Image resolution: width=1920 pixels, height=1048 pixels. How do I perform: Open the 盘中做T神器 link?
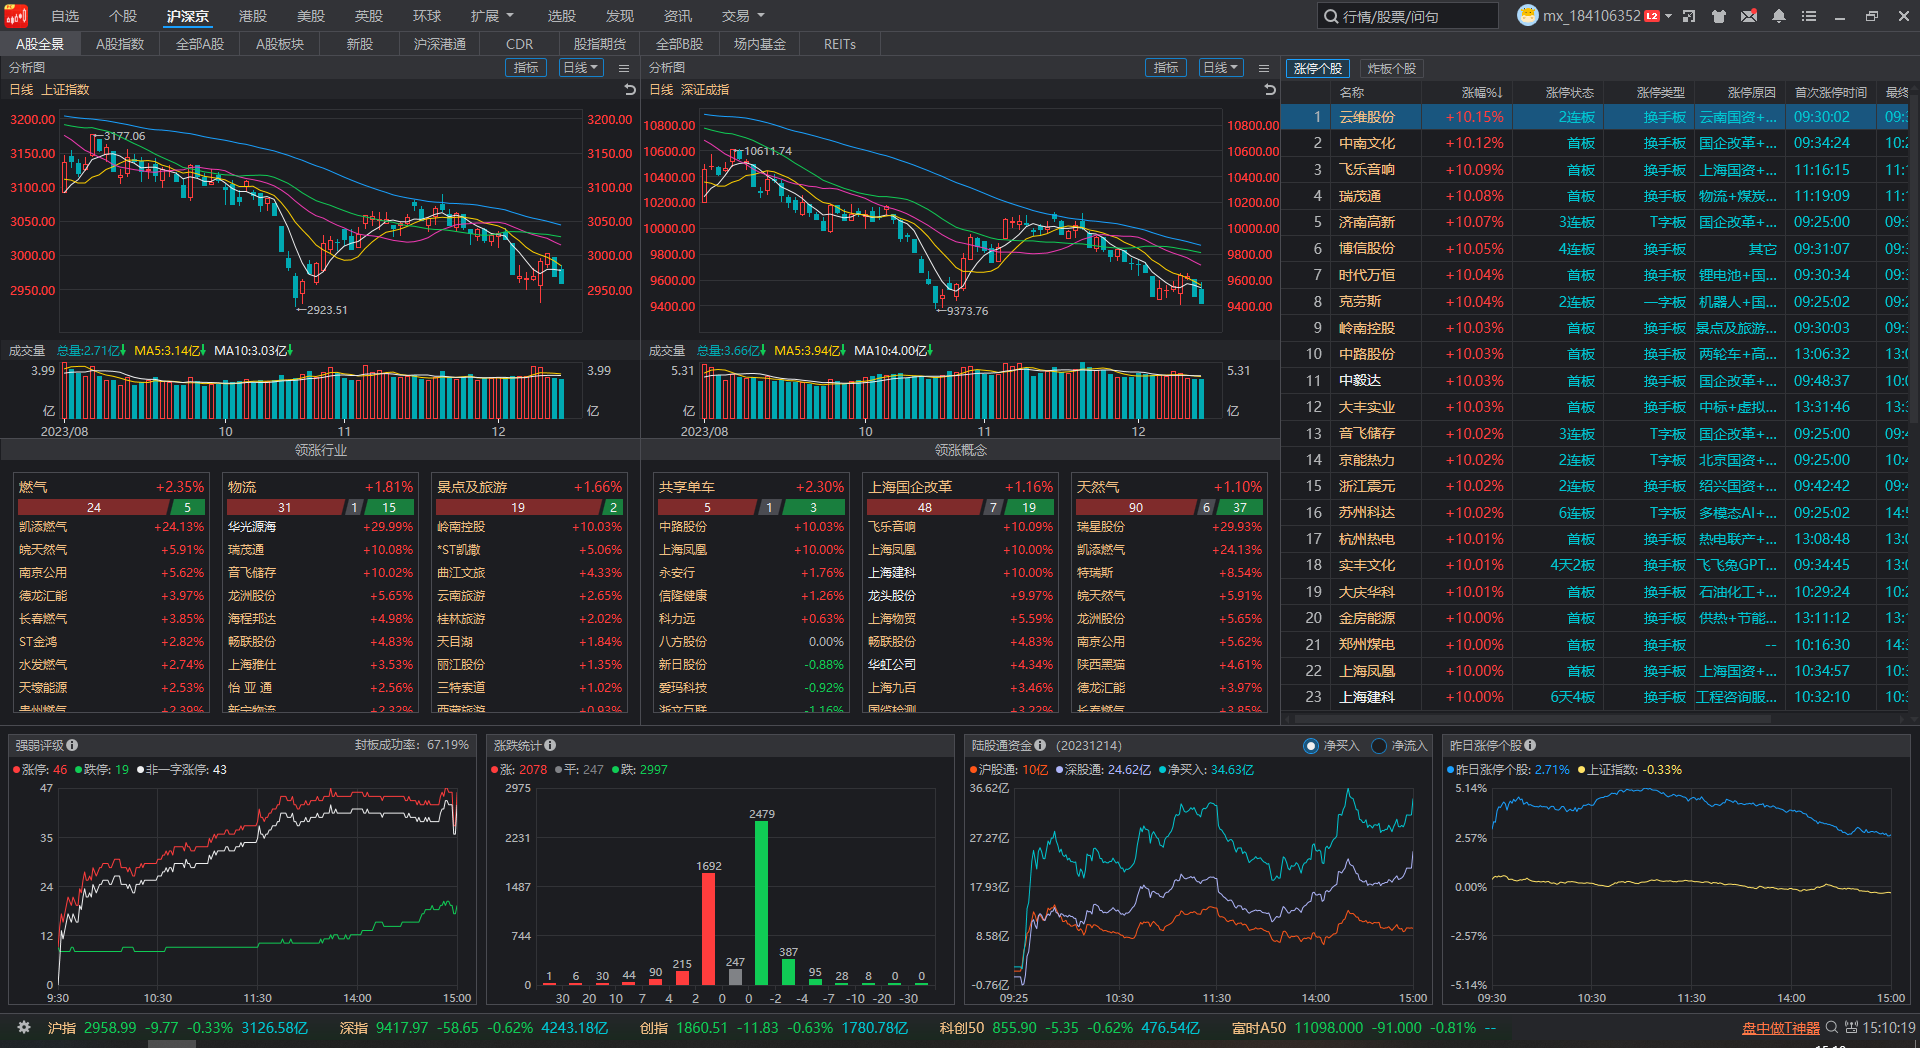1781,1028
